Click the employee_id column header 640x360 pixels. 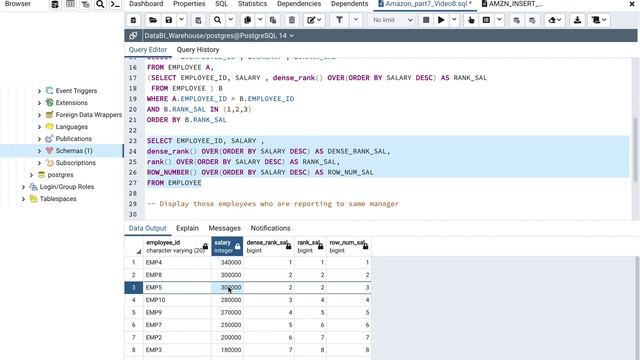177,246
